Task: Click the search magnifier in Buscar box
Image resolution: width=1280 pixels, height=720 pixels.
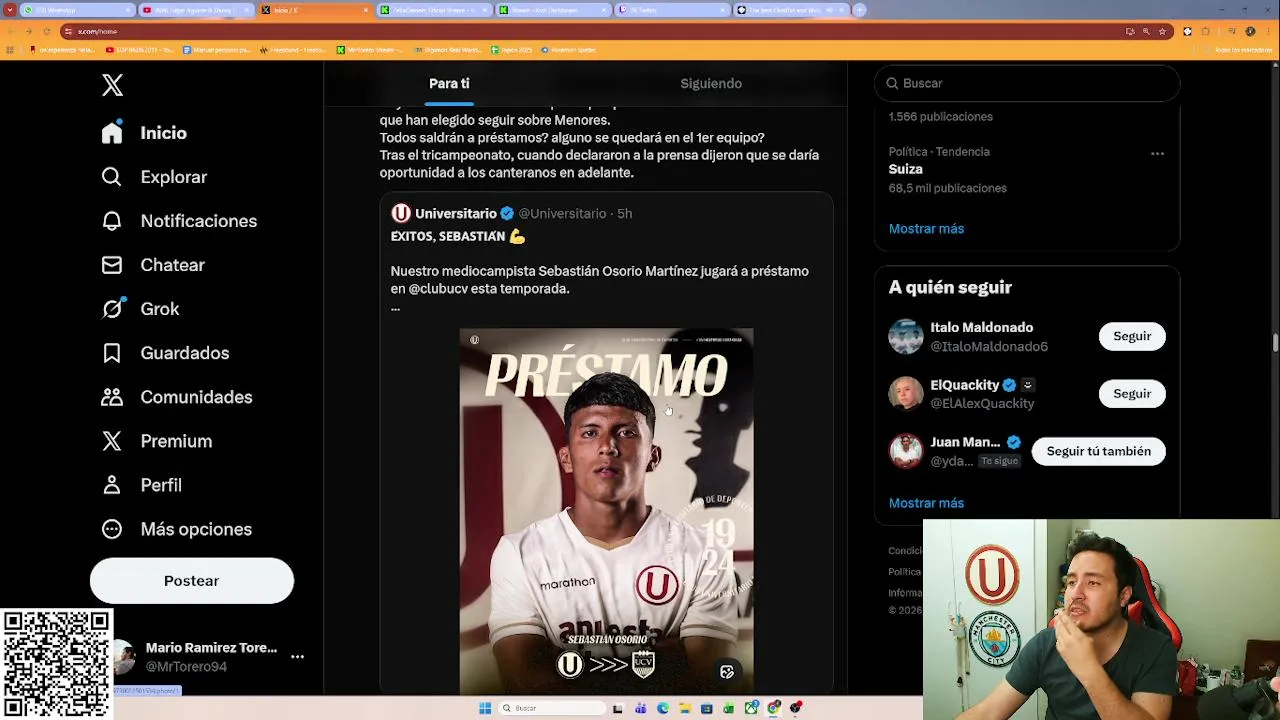Action: pyautogui.click(x=893, y=83)
